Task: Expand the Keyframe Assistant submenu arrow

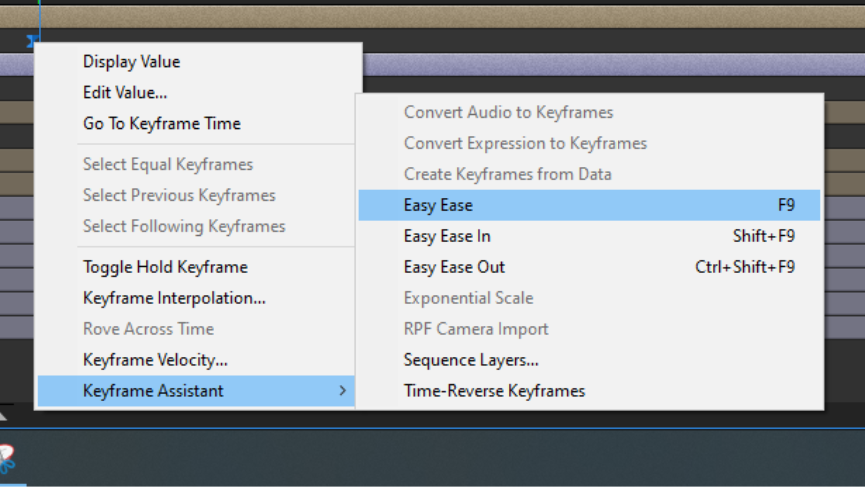Action: pyautogui.click(x=342, y=391)
